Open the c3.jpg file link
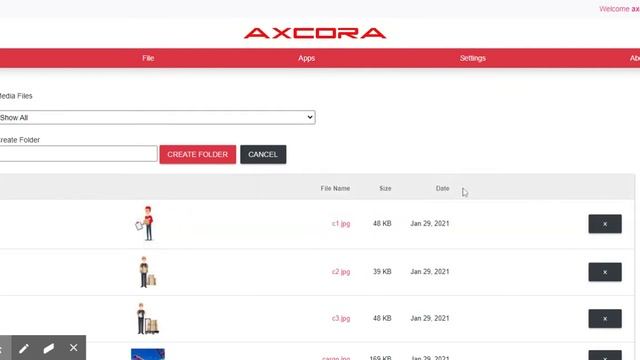Image resolution: width=640 pixels, height=360 pixels. 341,318
